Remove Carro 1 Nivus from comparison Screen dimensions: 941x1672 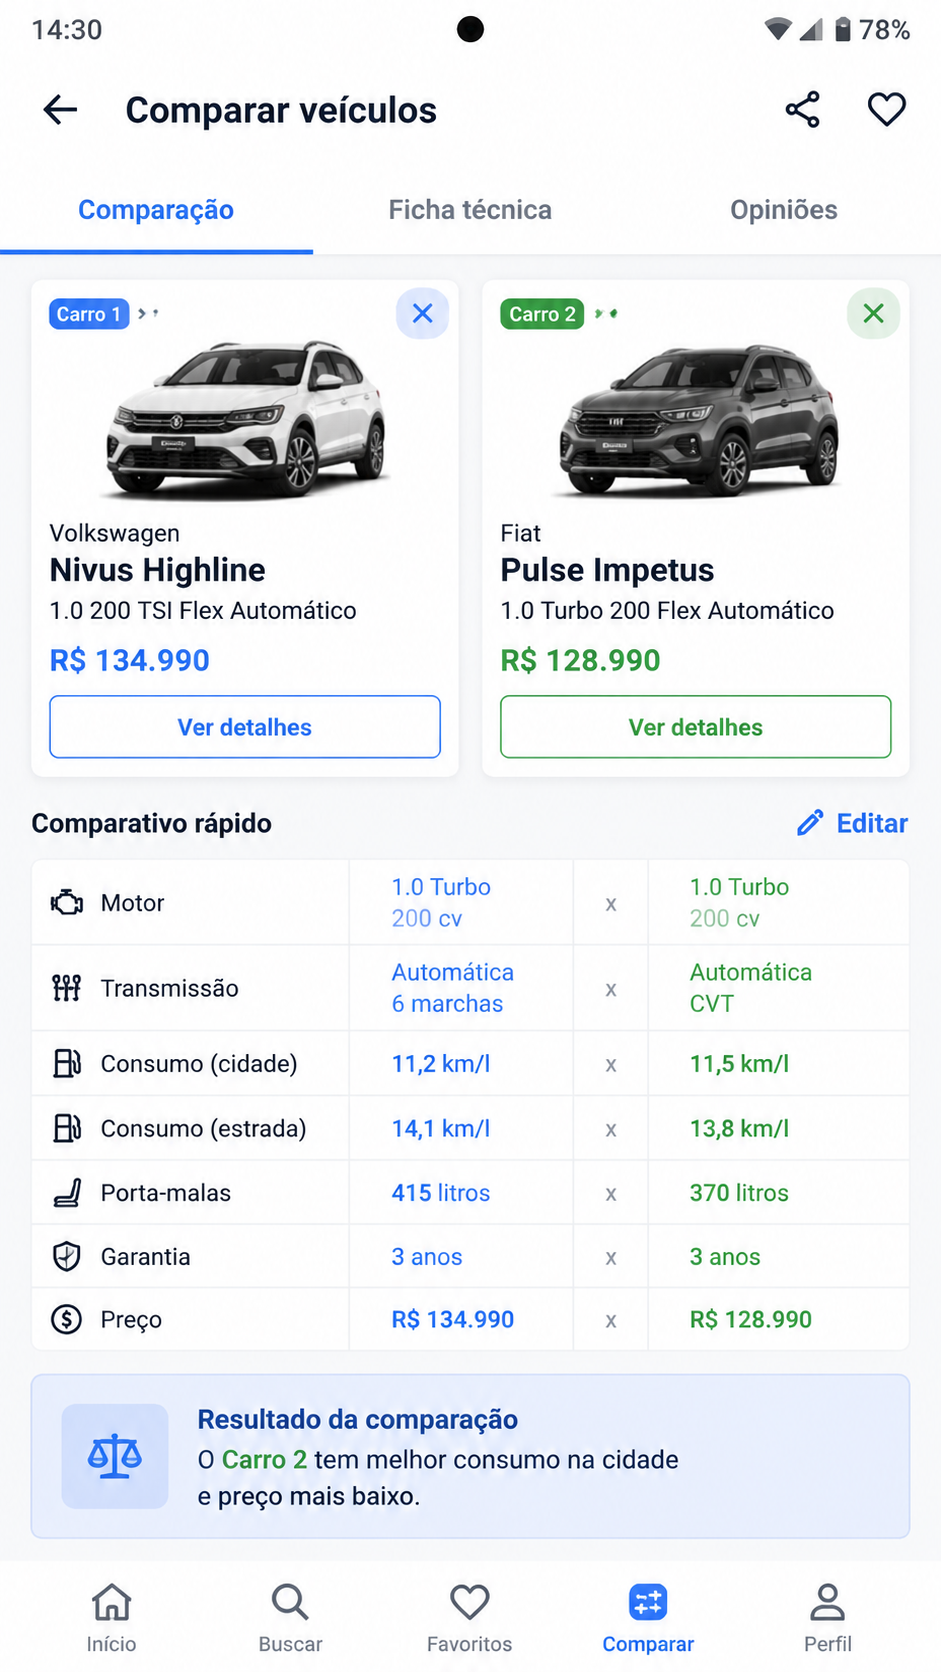pyautogui.click(x=422, y=313)
